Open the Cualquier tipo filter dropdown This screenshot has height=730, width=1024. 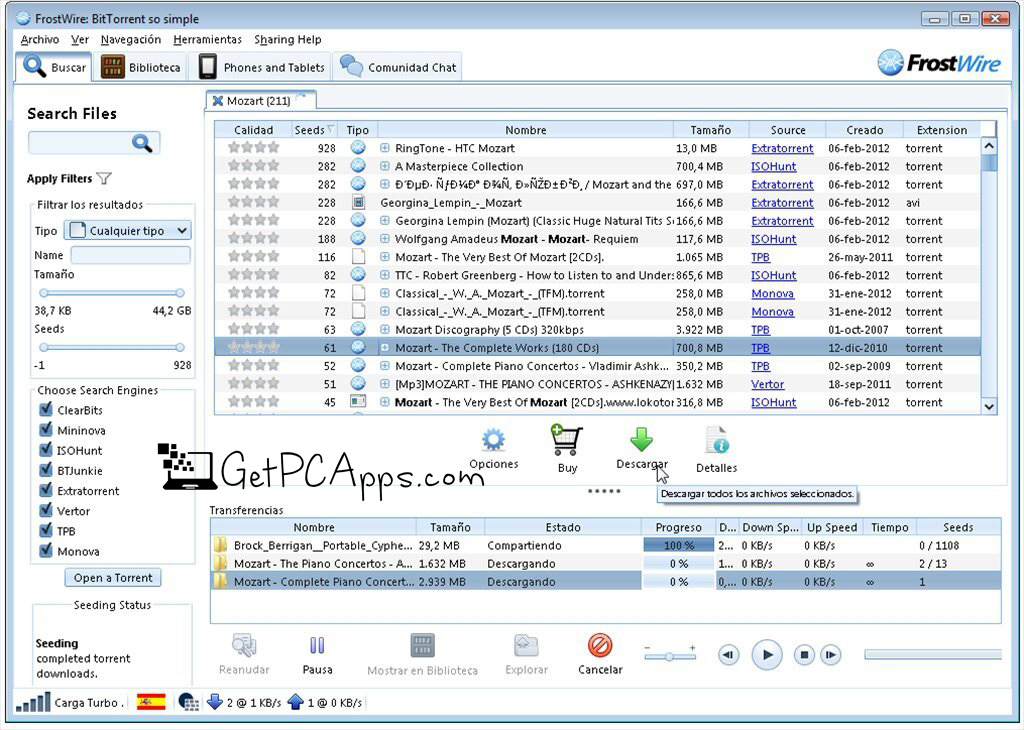tap(126, 230)
